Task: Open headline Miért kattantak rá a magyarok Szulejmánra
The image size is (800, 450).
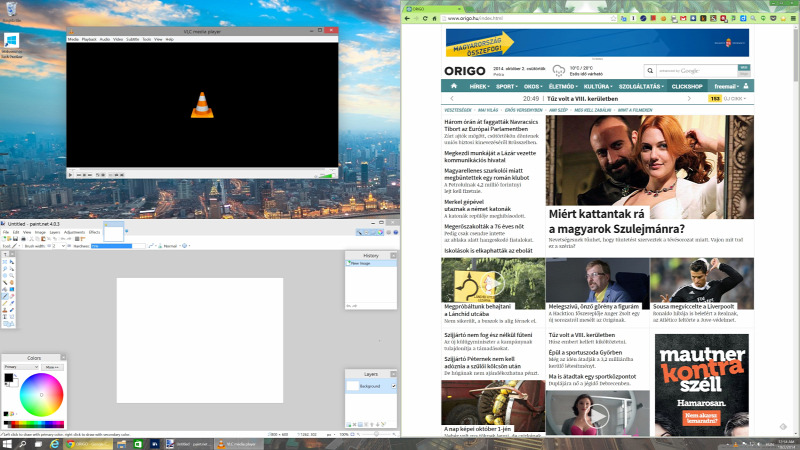Action: pyautogui.click(x=616, y=221)
